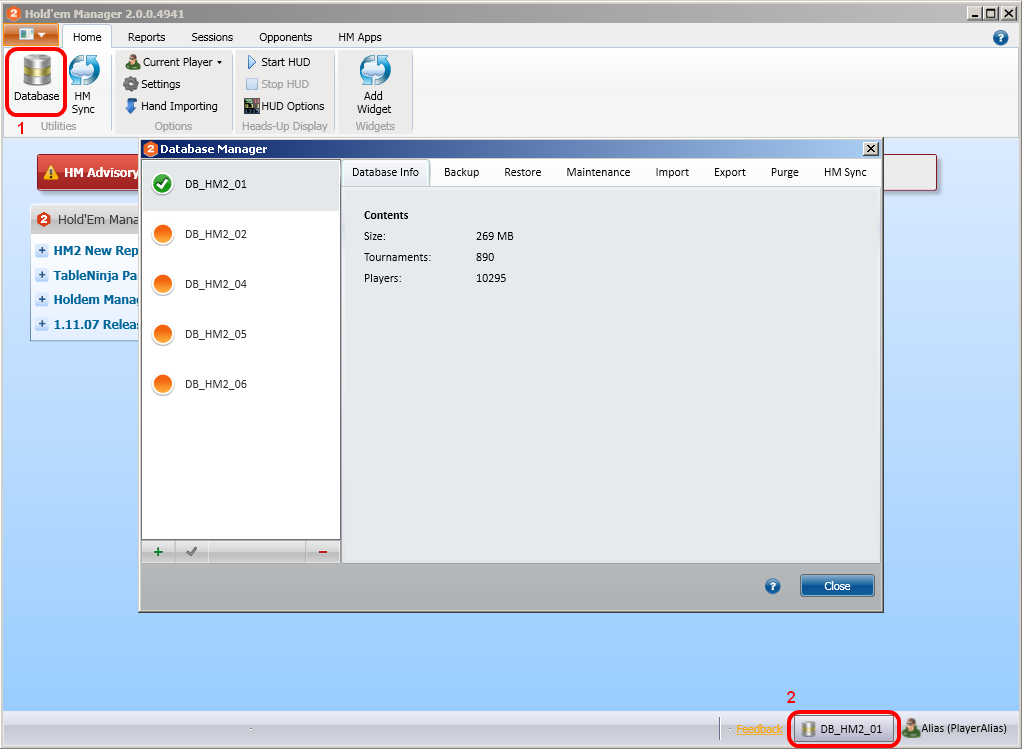This screenshot has width=1022, height=749.
Task: Click the Alias (PlayerAlias) status bar entry
Action: pos(956,728)
